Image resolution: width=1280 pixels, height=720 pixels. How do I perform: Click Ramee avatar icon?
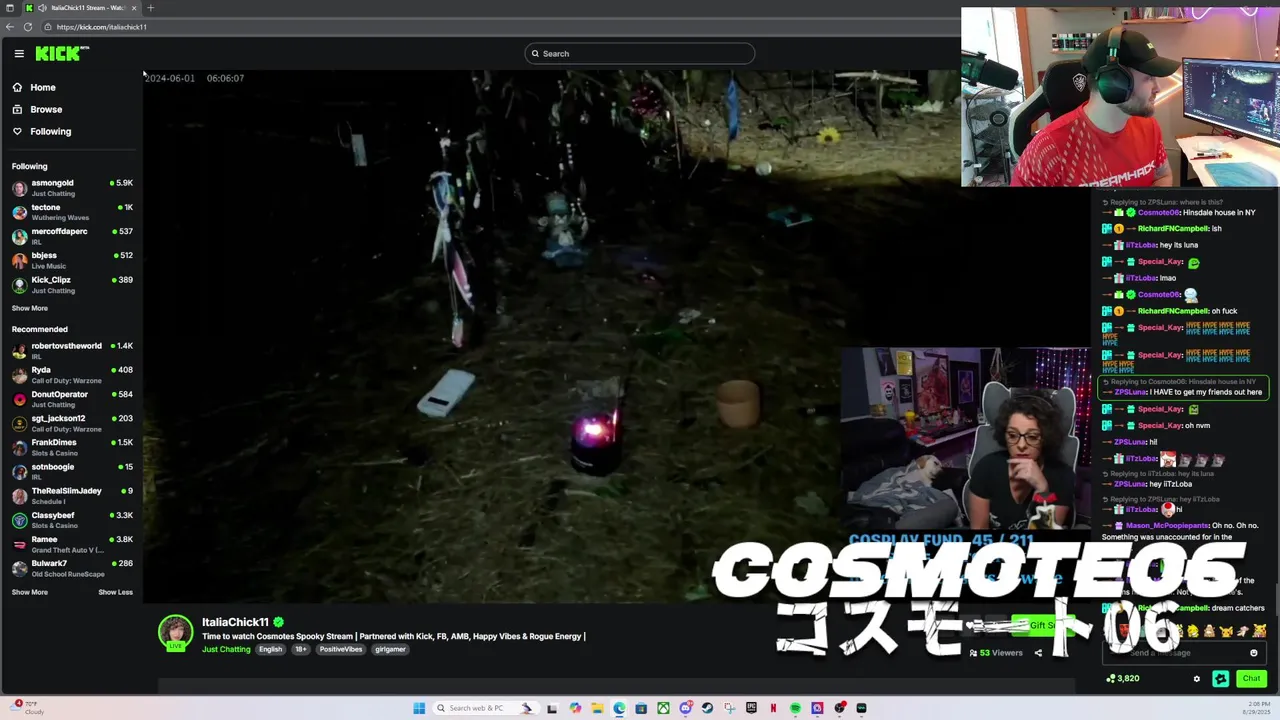pyautogui.click(x=20, y=544)
